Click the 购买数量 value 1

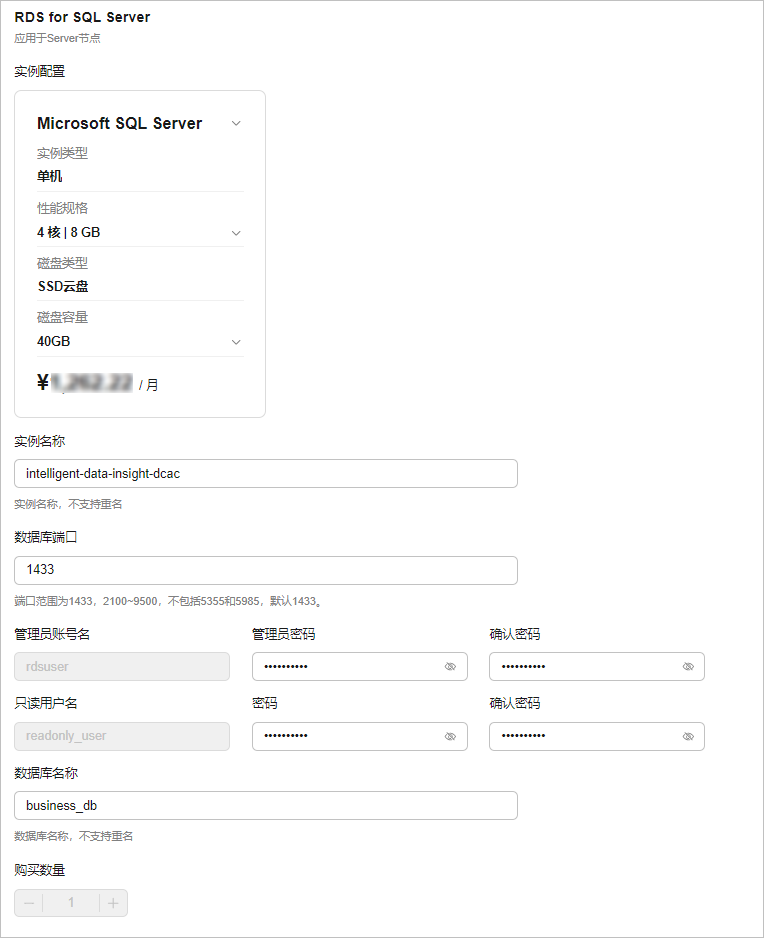71,902
